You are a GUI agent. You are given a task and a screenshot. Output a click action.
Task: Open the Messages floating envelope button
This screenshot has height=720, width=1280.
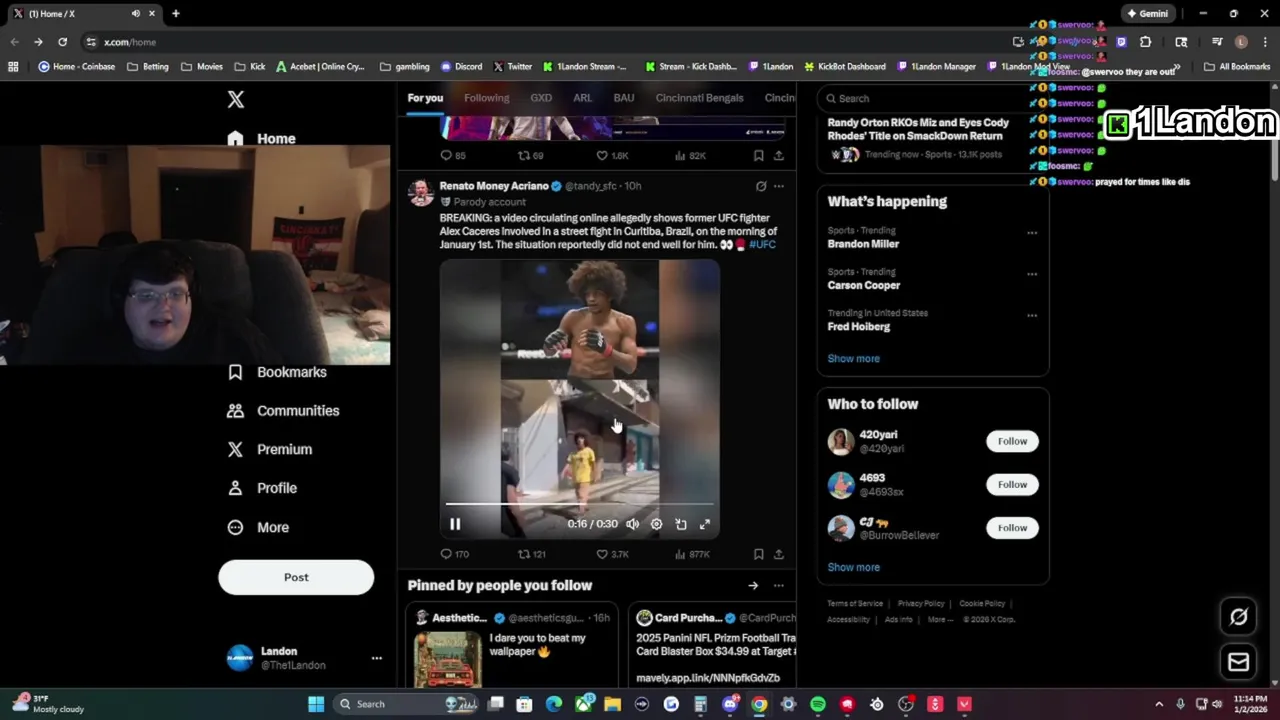[x=1238, y=662]
